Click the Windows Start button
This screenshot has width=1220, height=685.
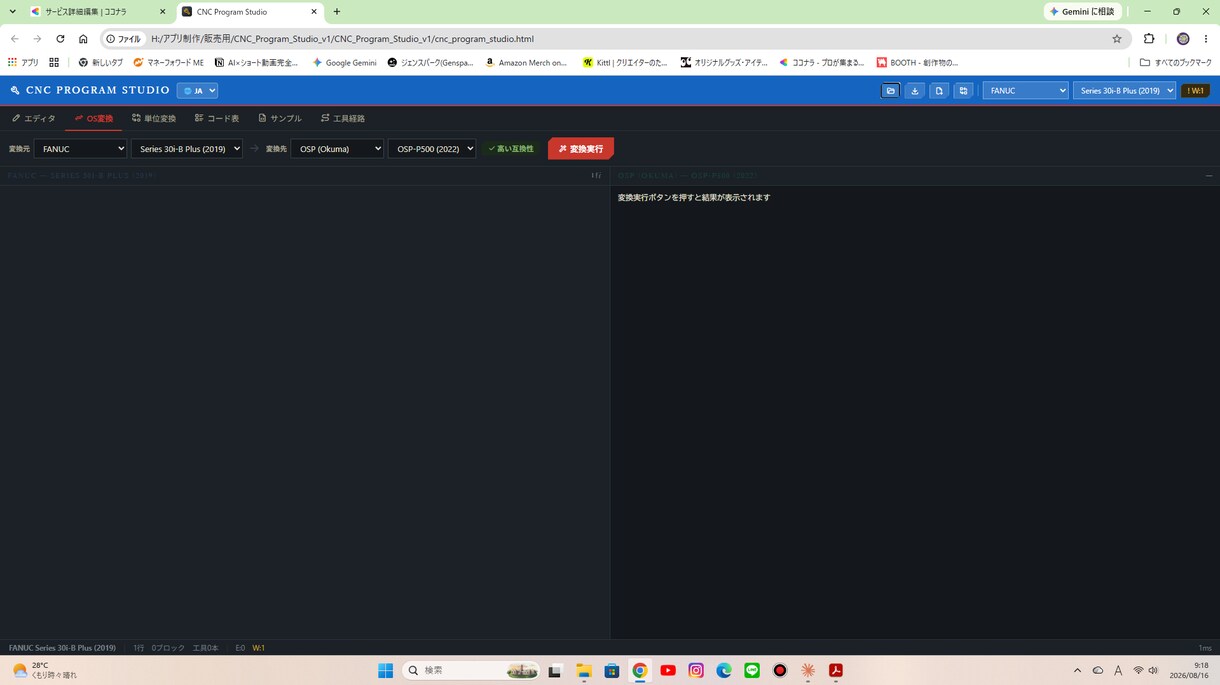click(x=385, y=670)
